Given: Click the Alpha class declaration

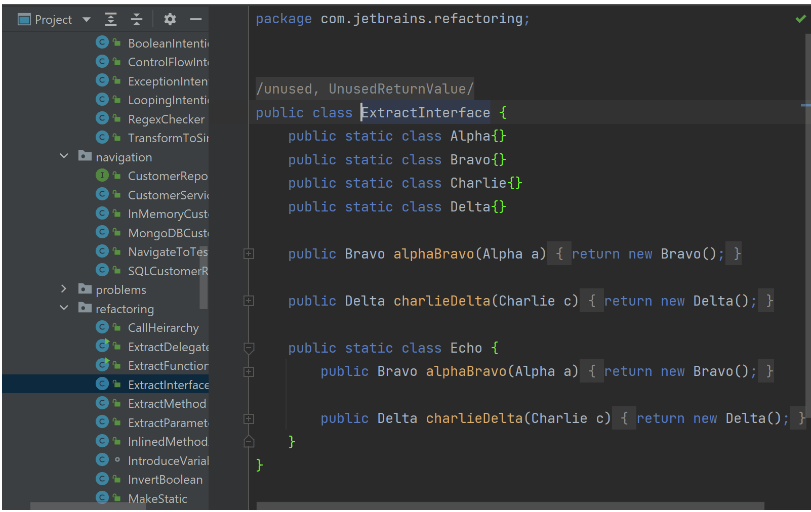Looking at the screenshot, I should click(x=397, y=136).
